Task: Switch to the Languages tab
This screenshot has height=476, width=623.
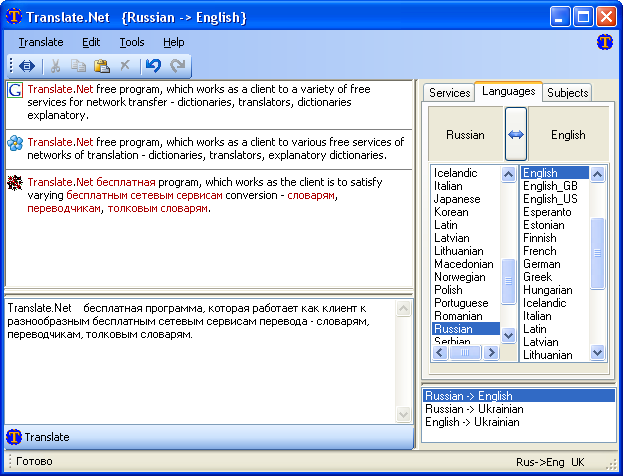Action: (509, 91)
